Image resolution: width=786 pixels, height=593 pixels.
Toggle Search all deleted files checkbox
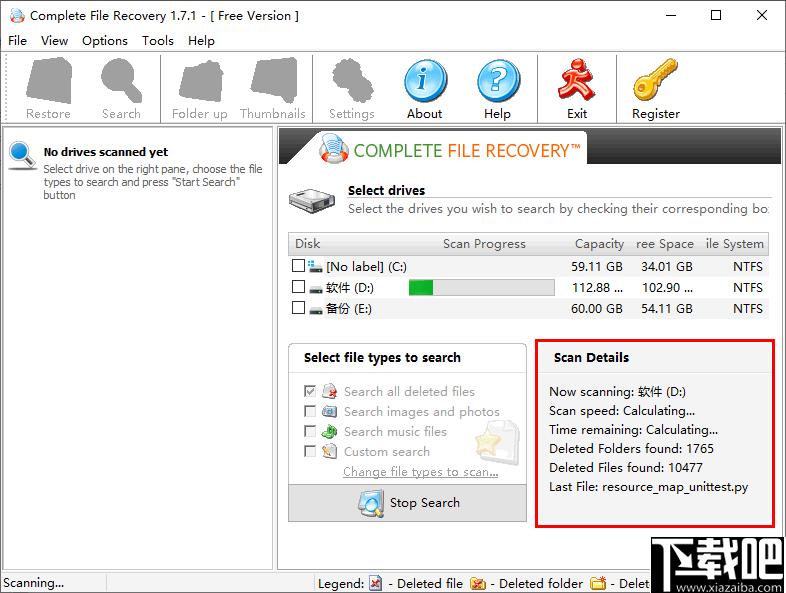pos(310,391)
